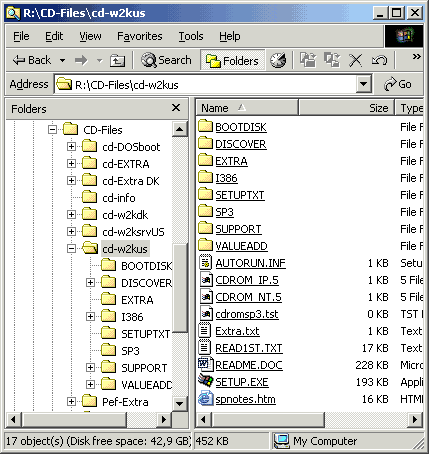Expand the cd-EXTRA tree node
Screen dimensions: 429x454
click(x=71, y=163)
